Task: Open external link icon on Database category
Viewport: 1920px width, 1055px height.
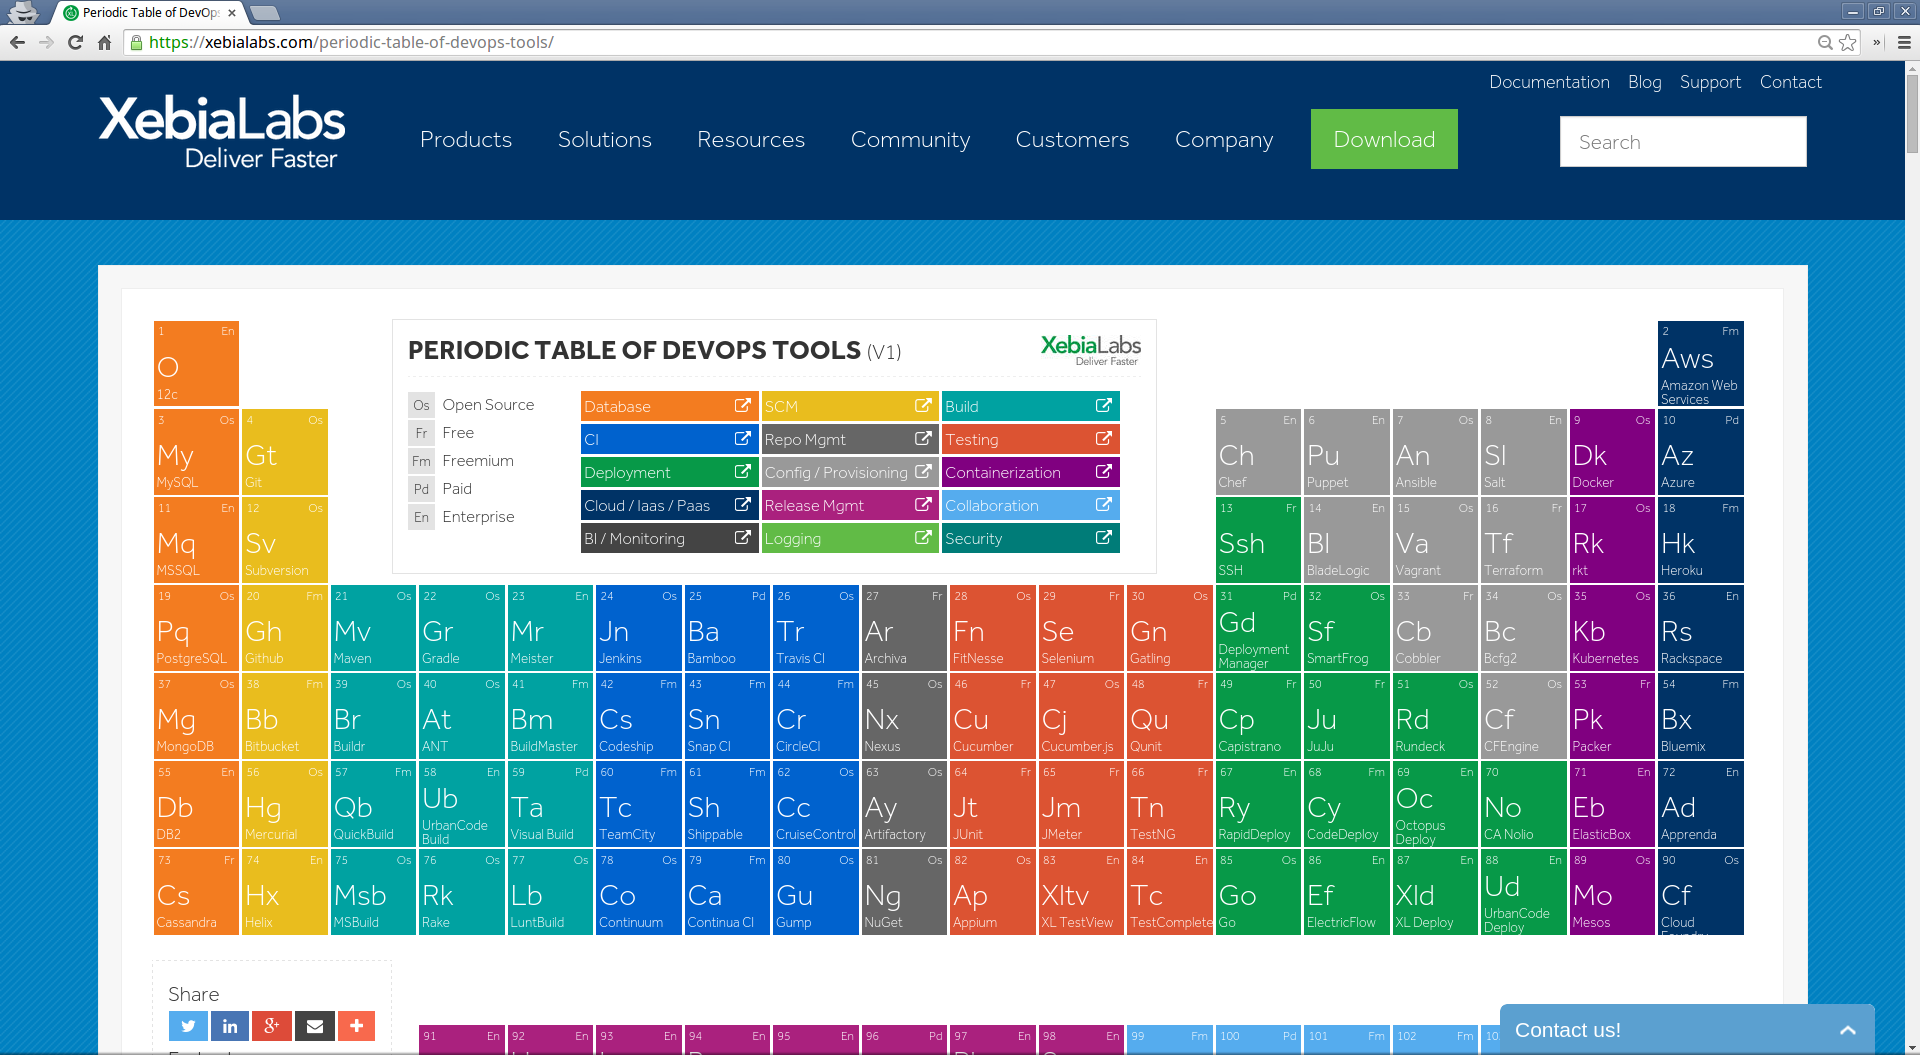Action: coord(742,406)
